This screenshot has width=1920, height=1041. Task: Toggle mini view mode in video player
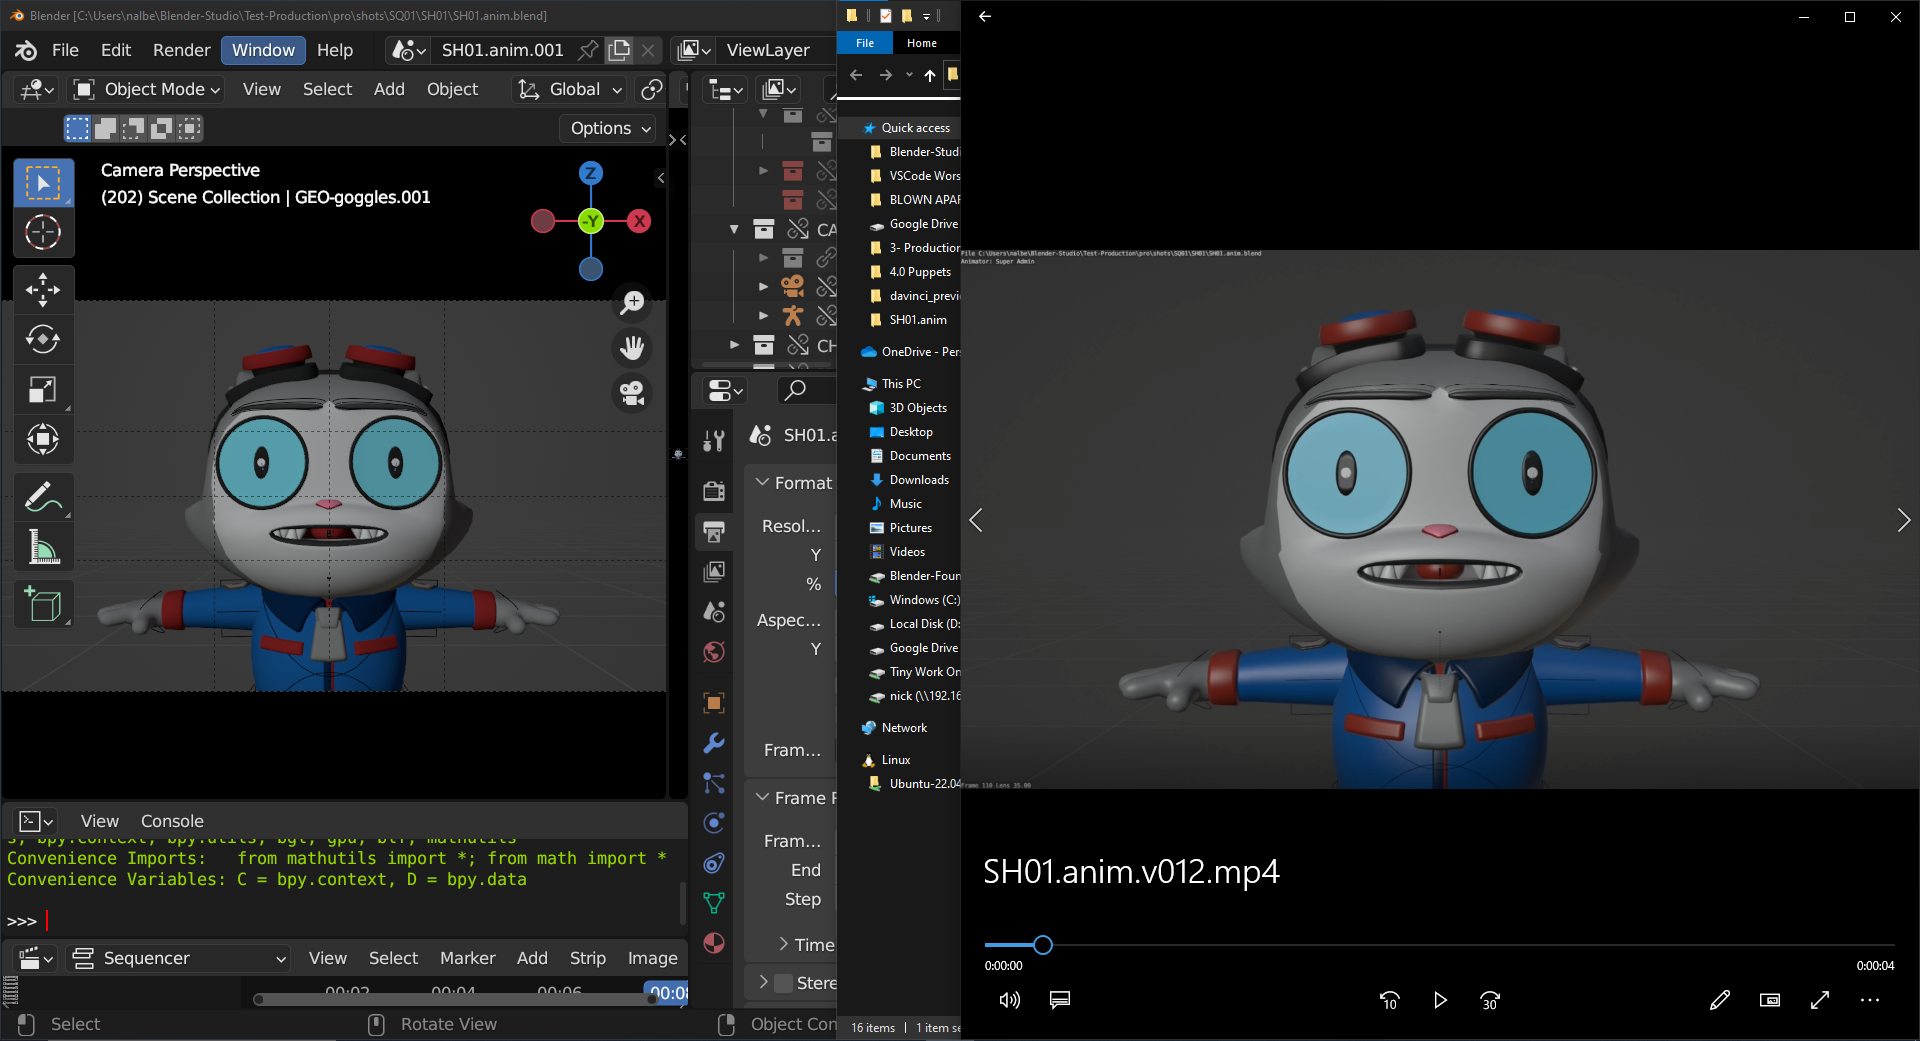[1769, 1000]
